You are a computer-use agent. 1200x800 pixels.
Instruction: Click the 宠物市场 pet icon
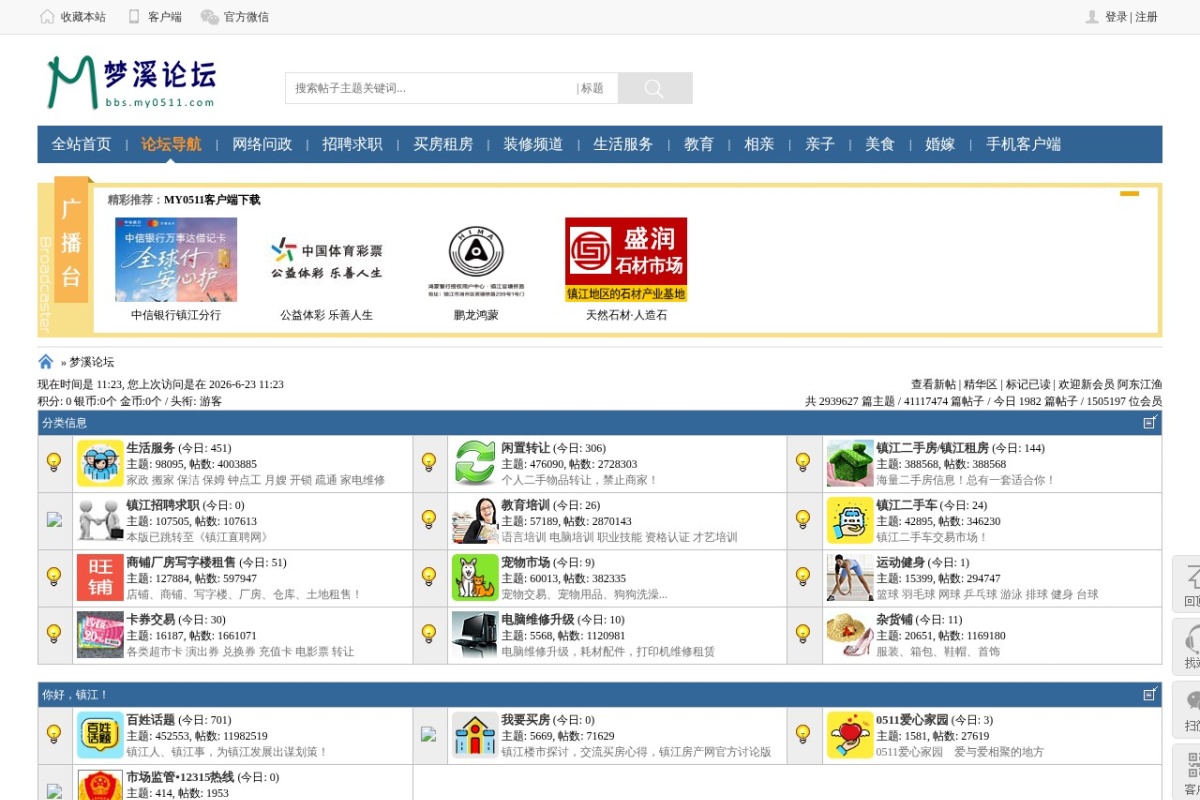click(475, 578)
